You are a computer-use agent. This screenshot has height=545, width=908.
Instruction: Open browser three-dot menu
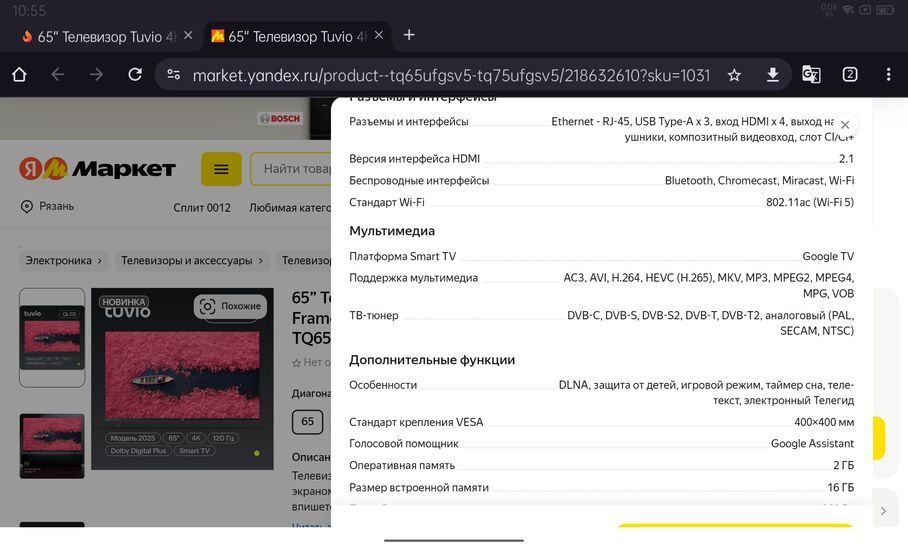pos(888,75)
